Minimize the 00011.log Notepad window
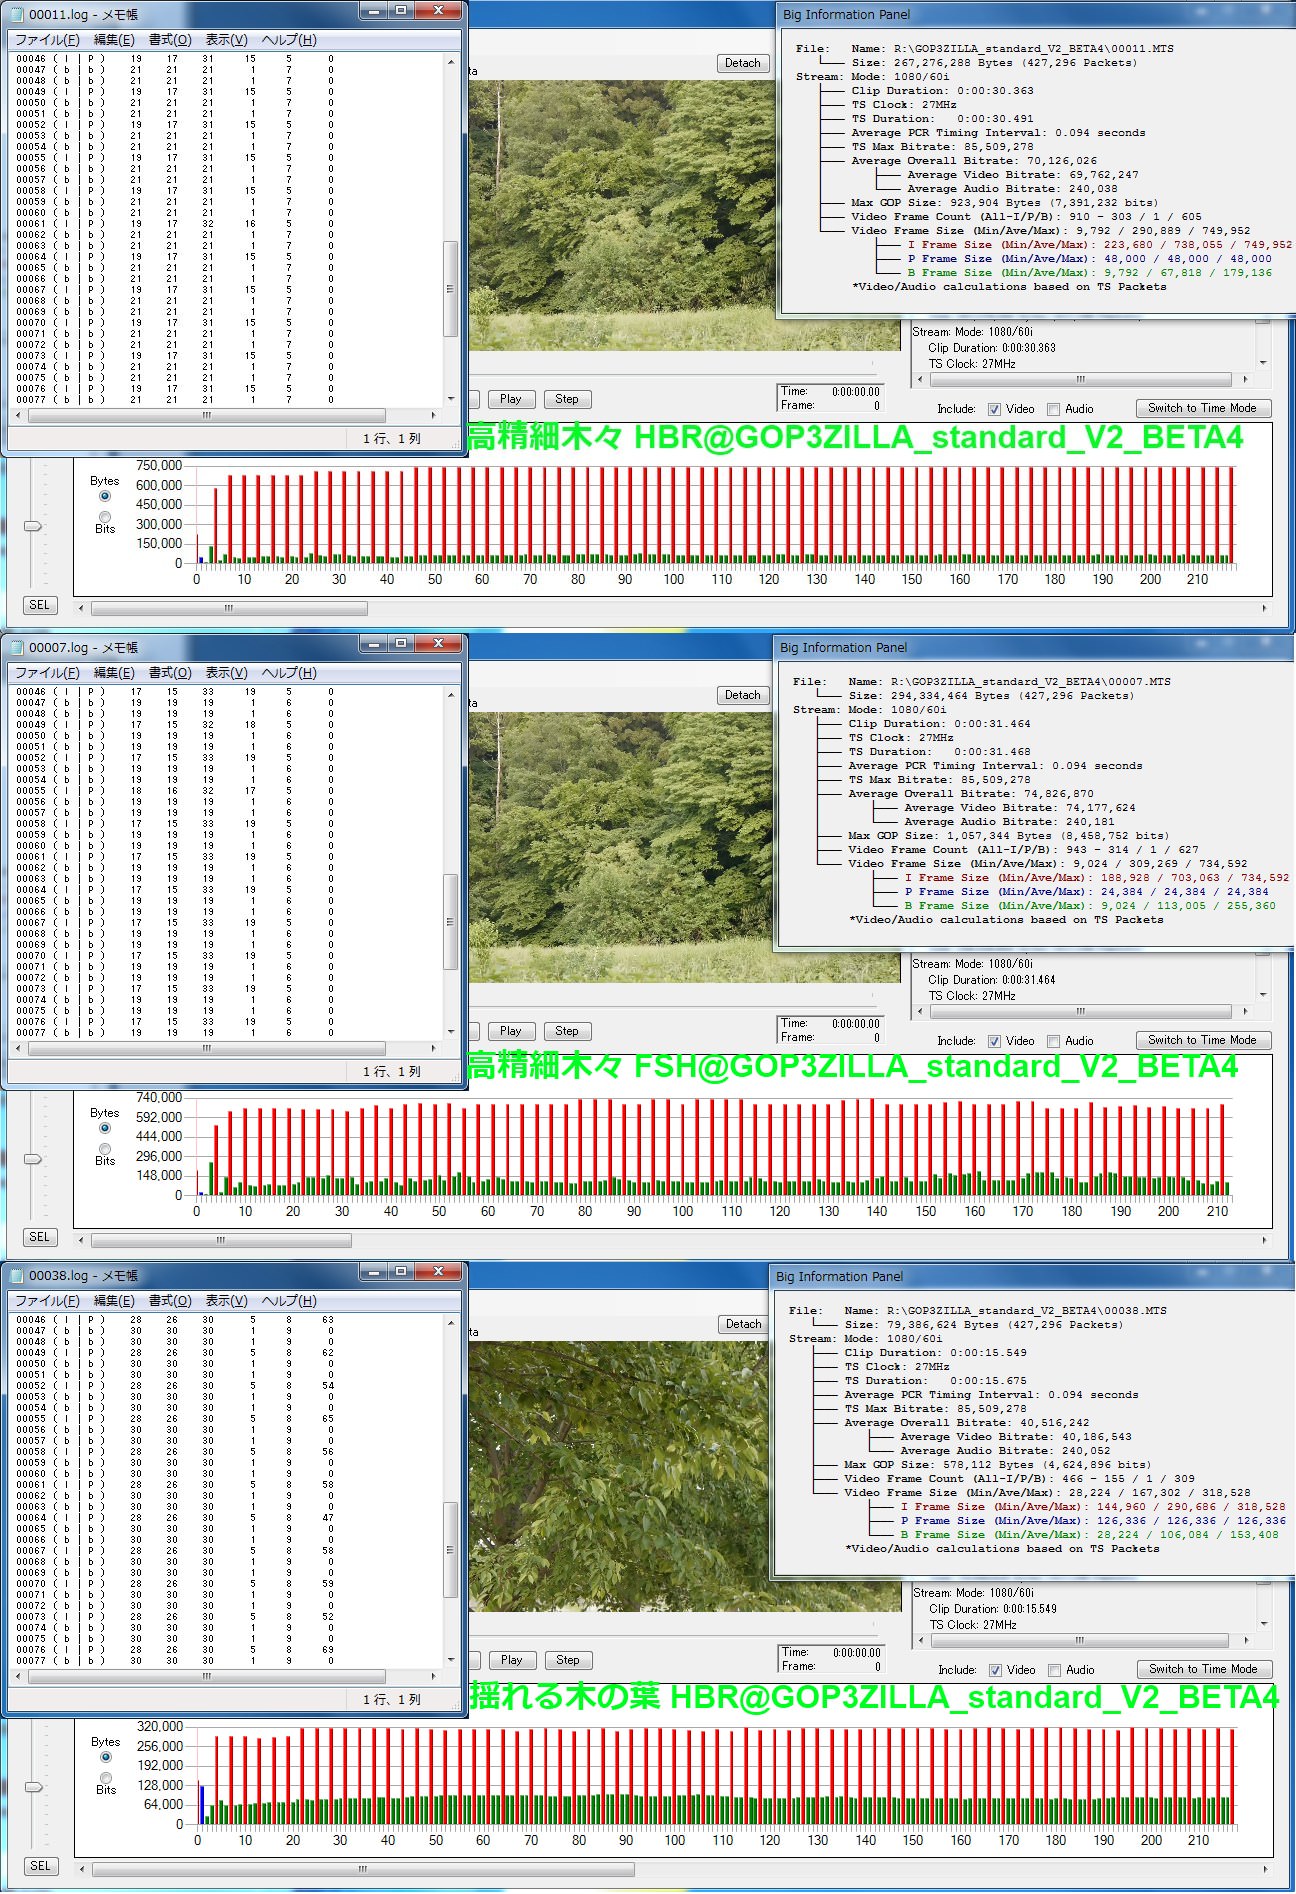This screenshot has width=1296, height=1894. [374, 11]
